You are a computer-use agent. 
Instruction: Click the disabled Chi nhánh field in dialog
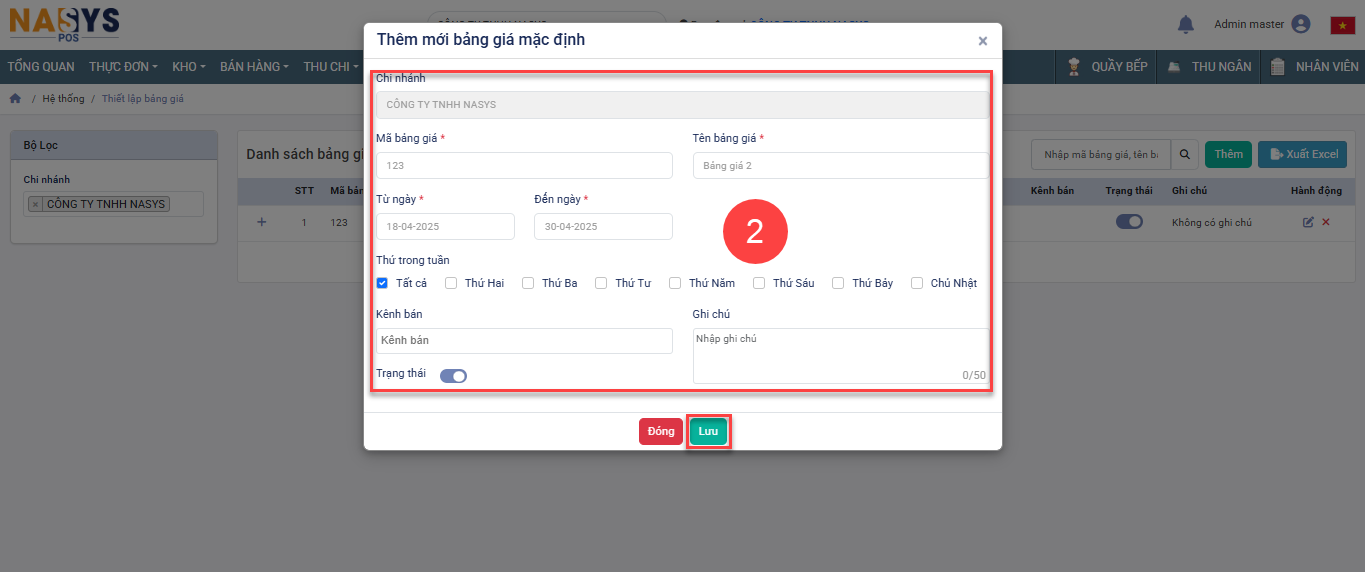[x=682, y=105]
